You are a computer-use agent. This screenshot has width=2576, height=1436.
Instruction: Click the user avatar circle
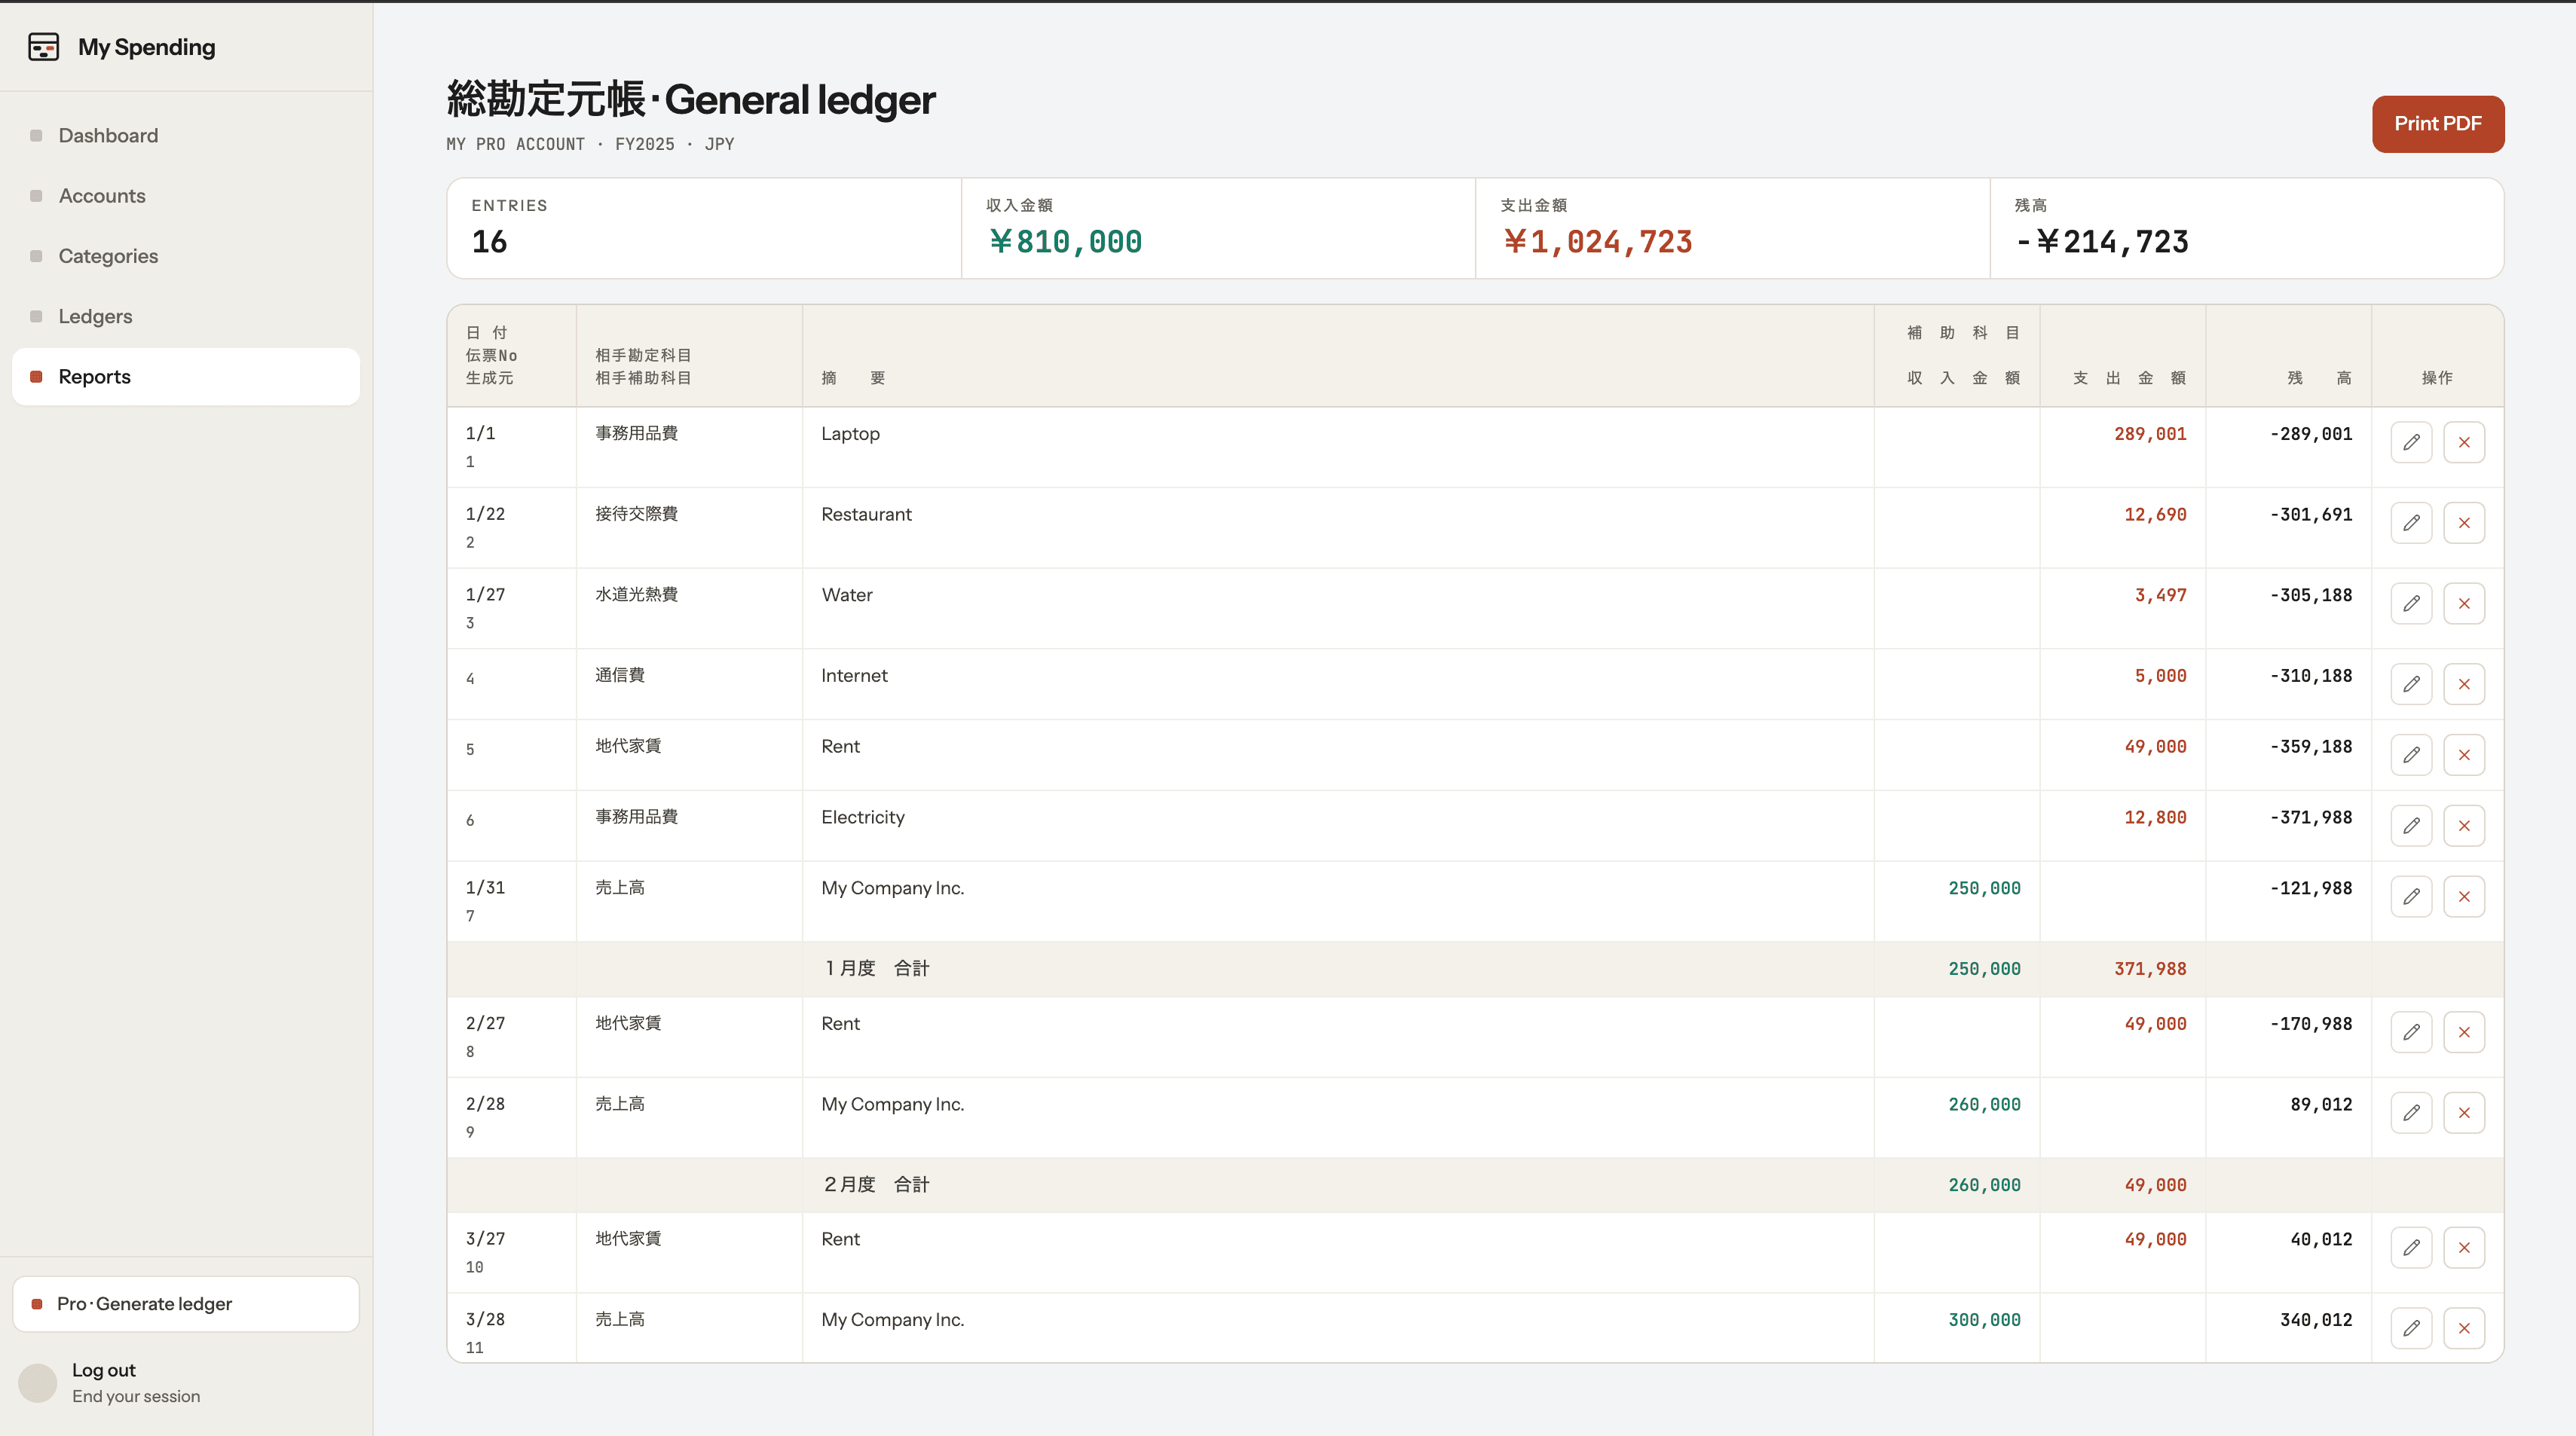pyautogui.click(x=38, y=1383)
